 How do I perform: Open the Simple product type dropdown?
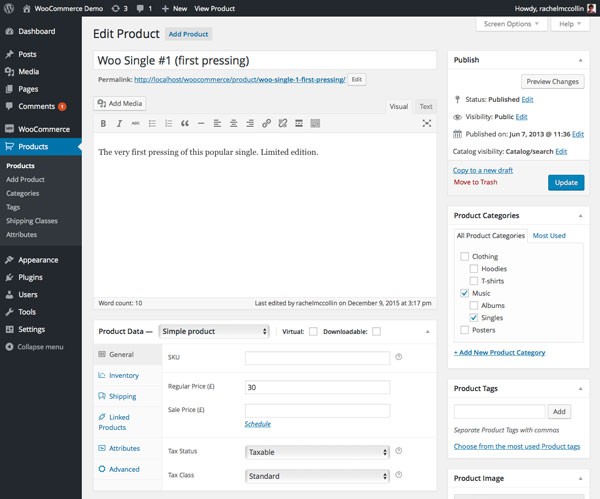pyautogui.click(x=214, y=331)
